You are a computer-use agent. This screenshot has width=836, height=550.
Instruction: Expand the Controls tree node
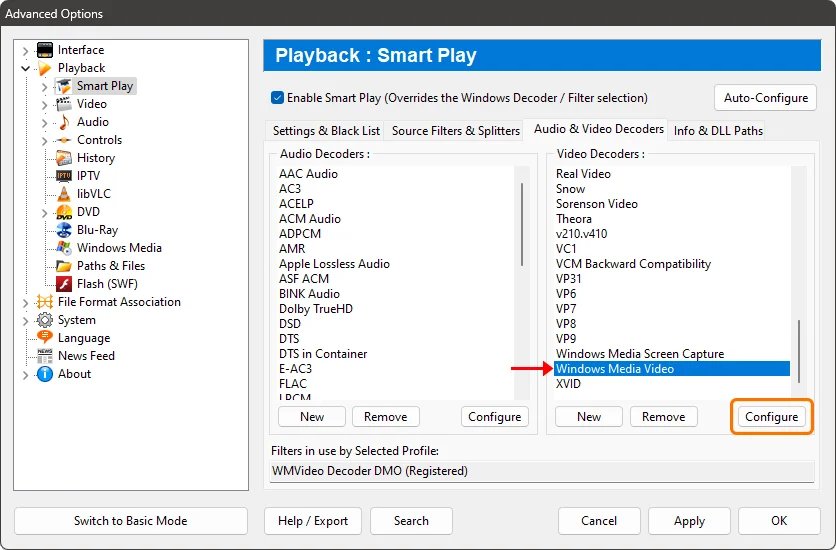tap(45, 141)
